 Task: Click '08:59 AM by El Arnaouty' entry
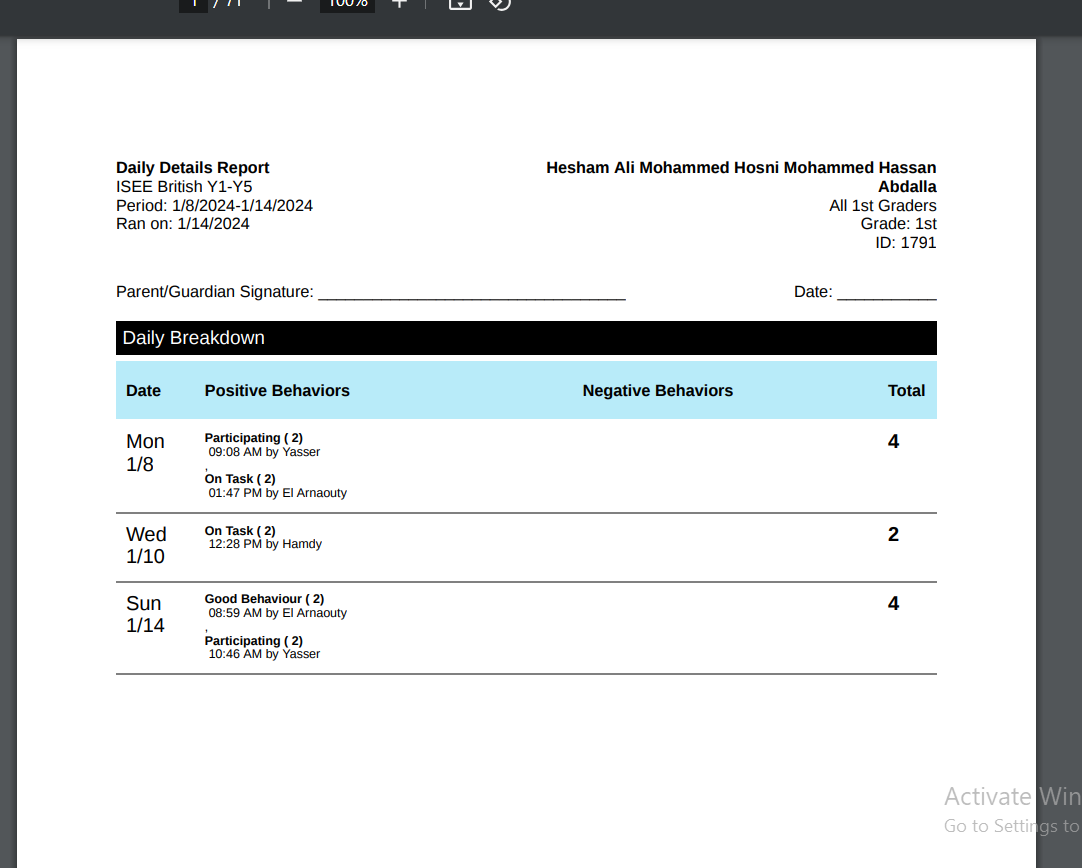[x=277, y=613]
